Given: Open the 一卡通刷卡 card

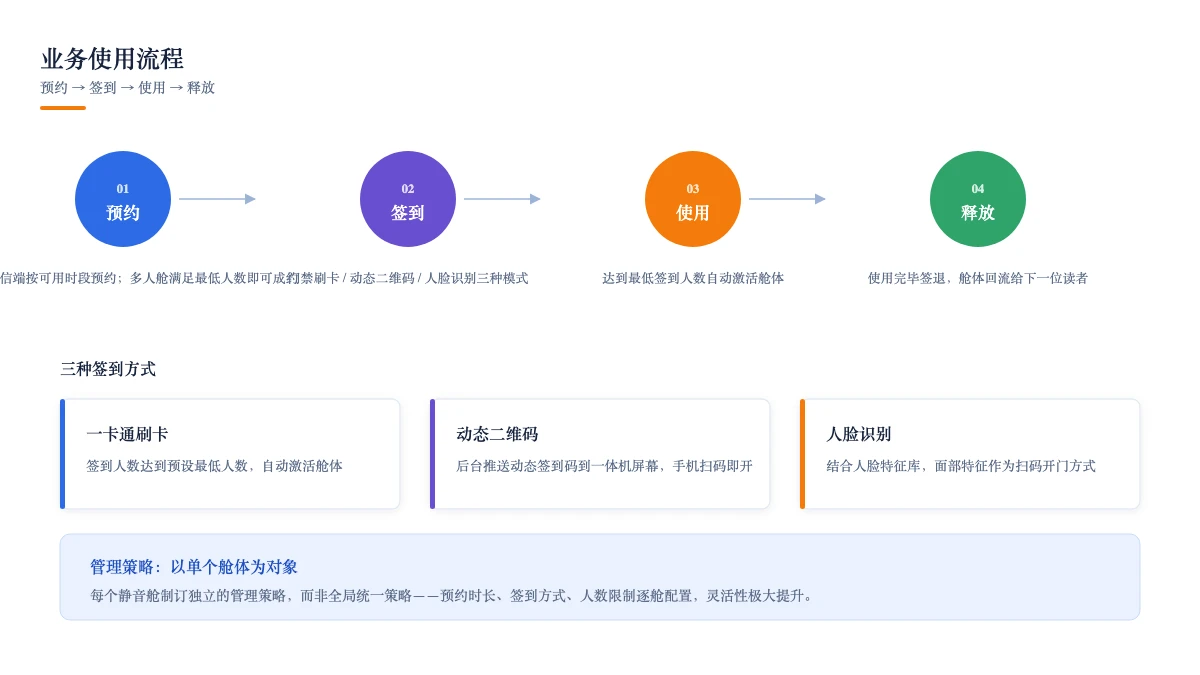Looking at the screenshot, I should [x=230, y=454].
